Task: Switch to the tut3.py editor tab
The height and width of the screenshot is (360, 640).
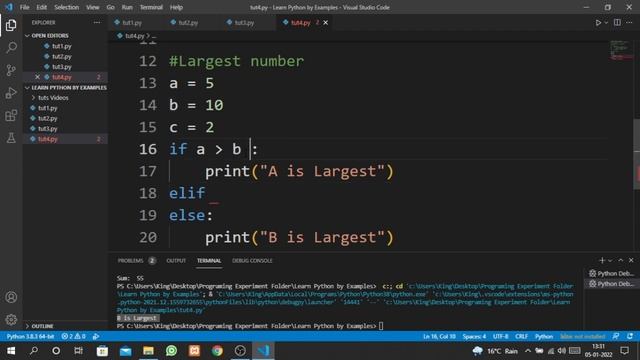Action: (x=244, y=23)
